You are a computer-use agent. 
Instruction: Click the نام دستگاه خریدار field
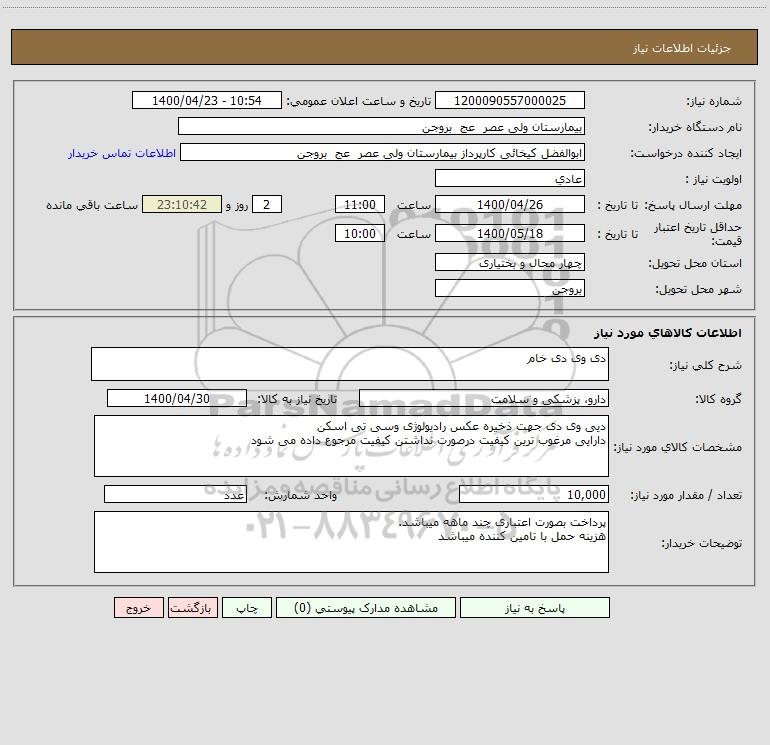(x=381, y=126)
